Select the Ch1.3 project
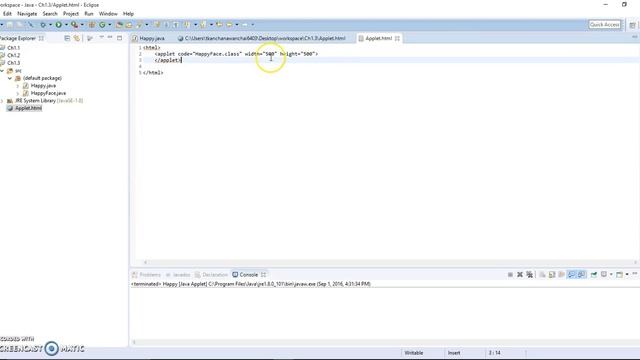 13,63
